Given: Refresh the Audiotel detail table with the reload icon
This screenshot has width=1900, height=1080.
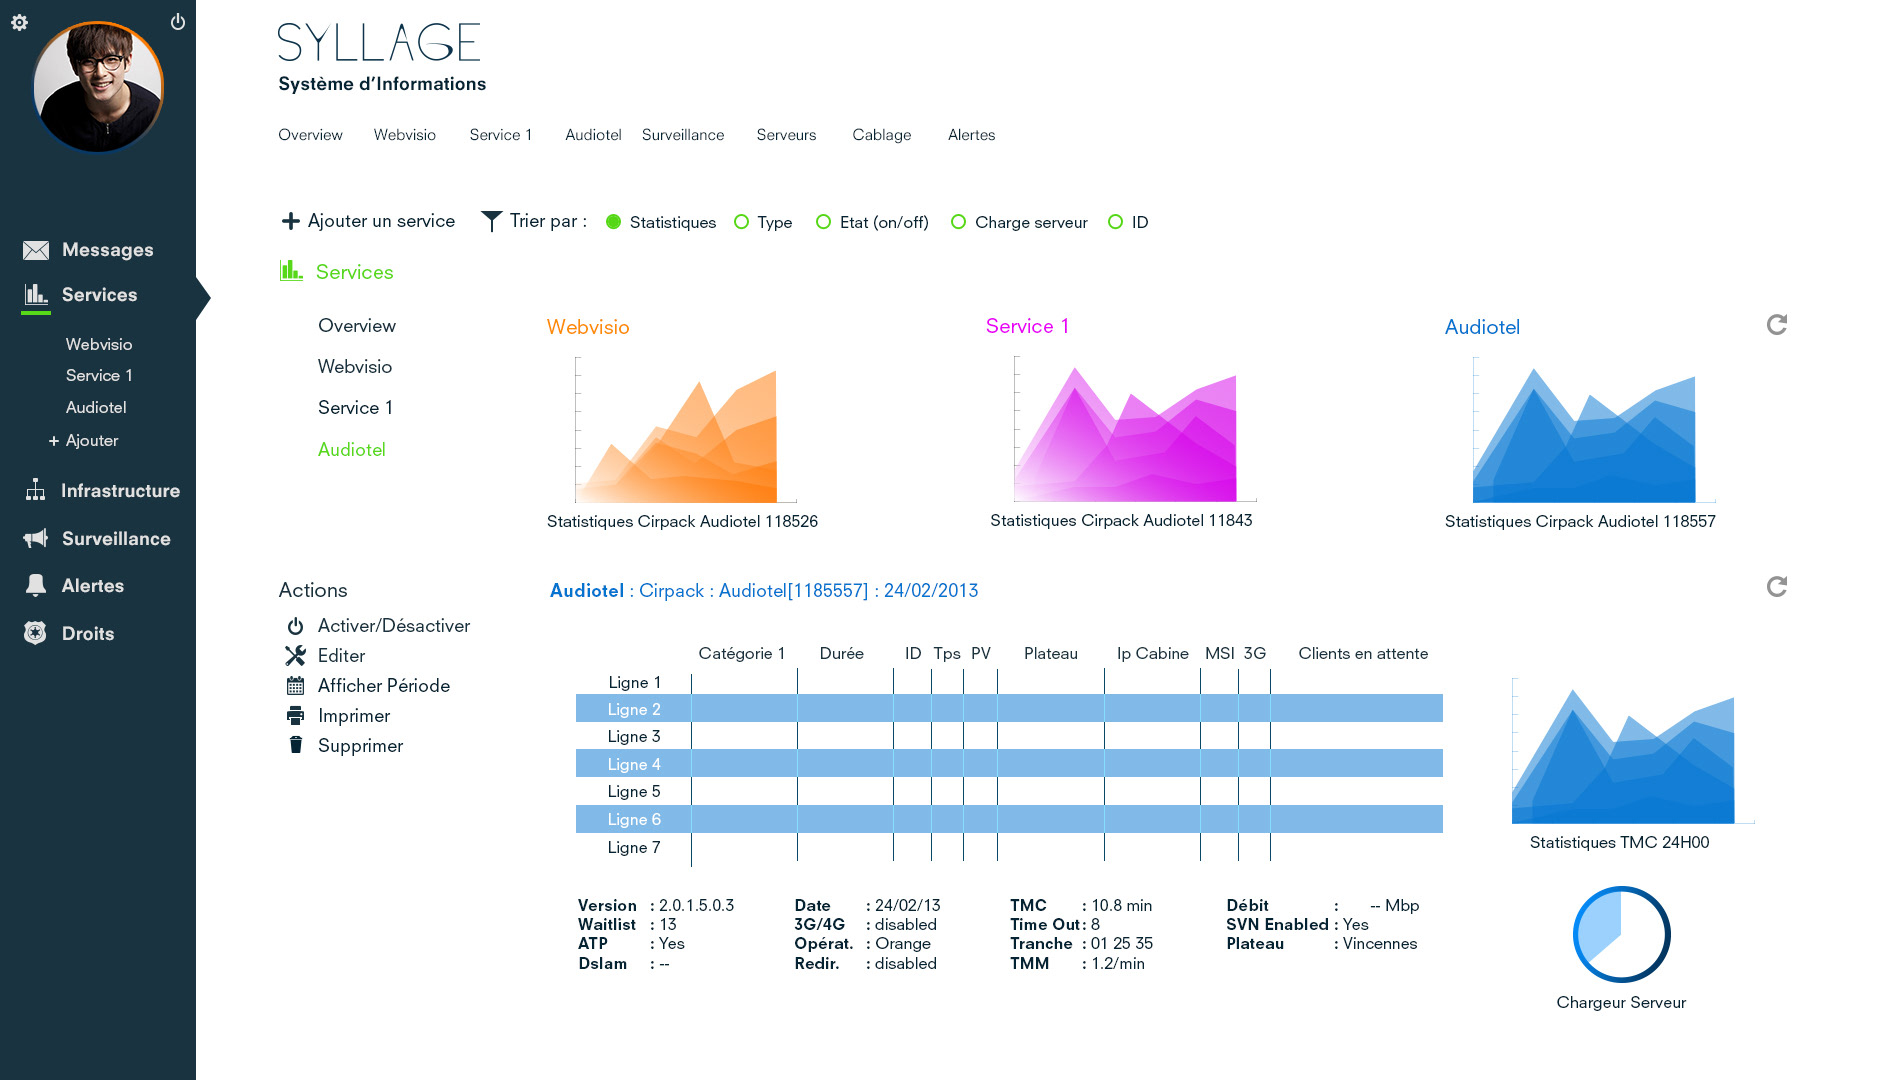Looking at the screenshot, I should 1776,587.
